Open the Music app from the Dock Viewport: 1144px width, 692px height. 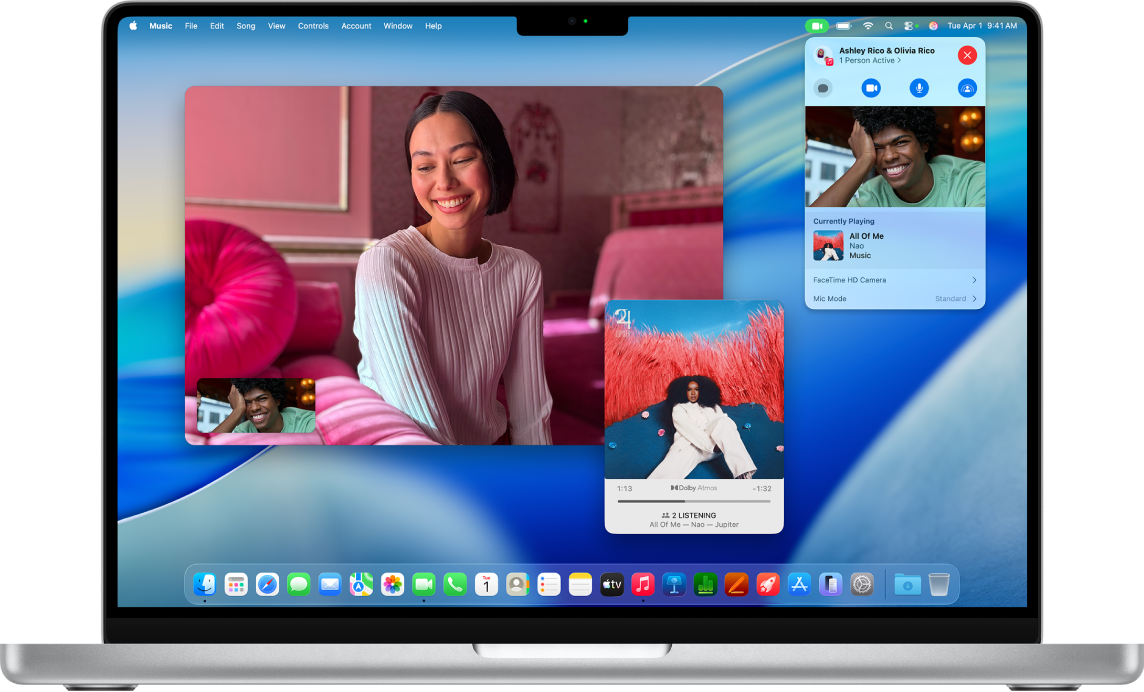point(642,584)
